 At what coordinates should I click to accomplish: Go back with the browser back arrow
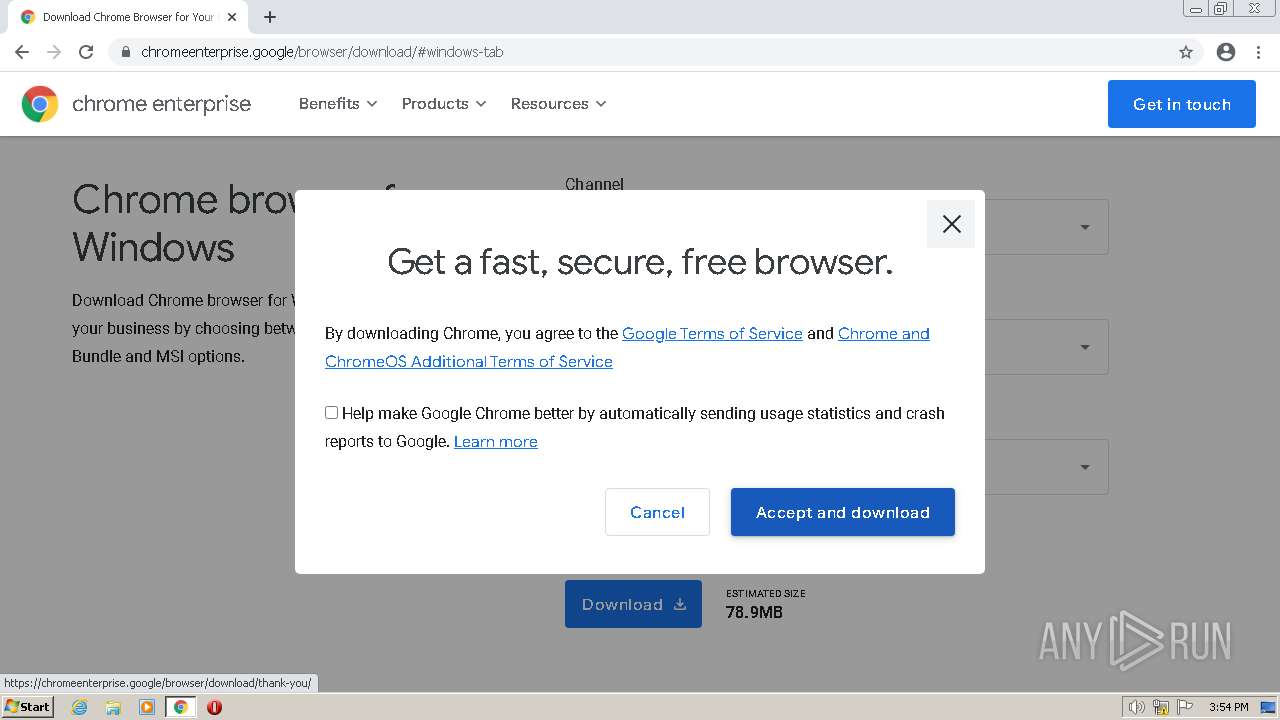[22, 52]
